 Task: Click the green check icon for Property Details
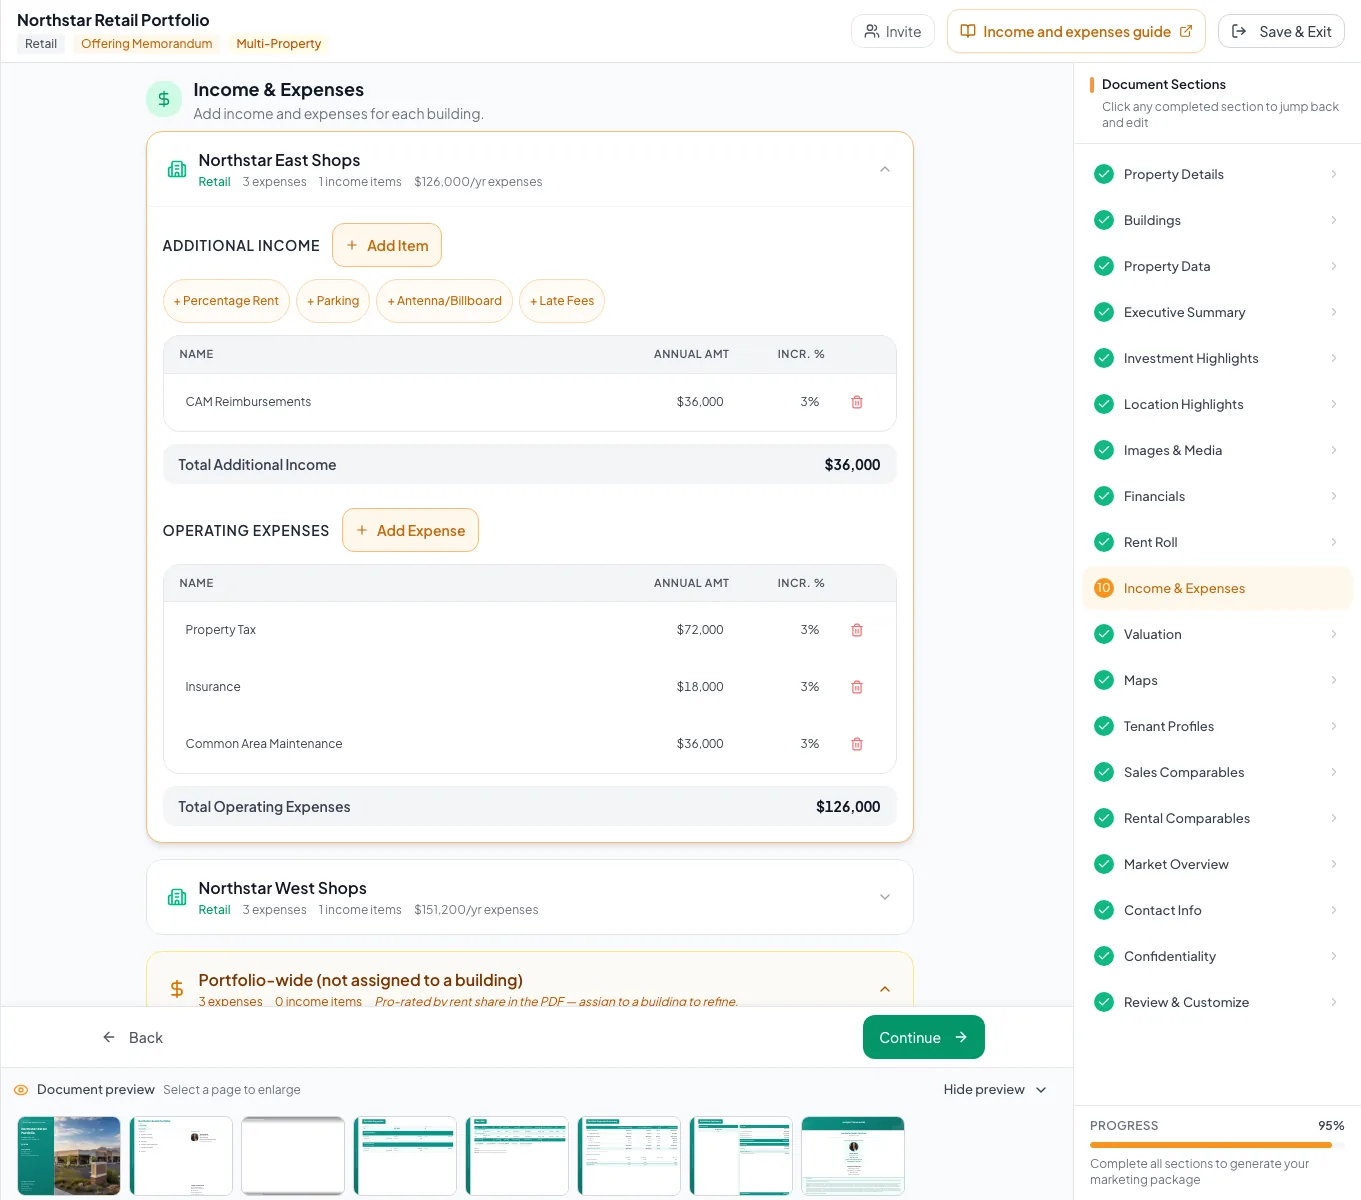tap(1104, 174)
